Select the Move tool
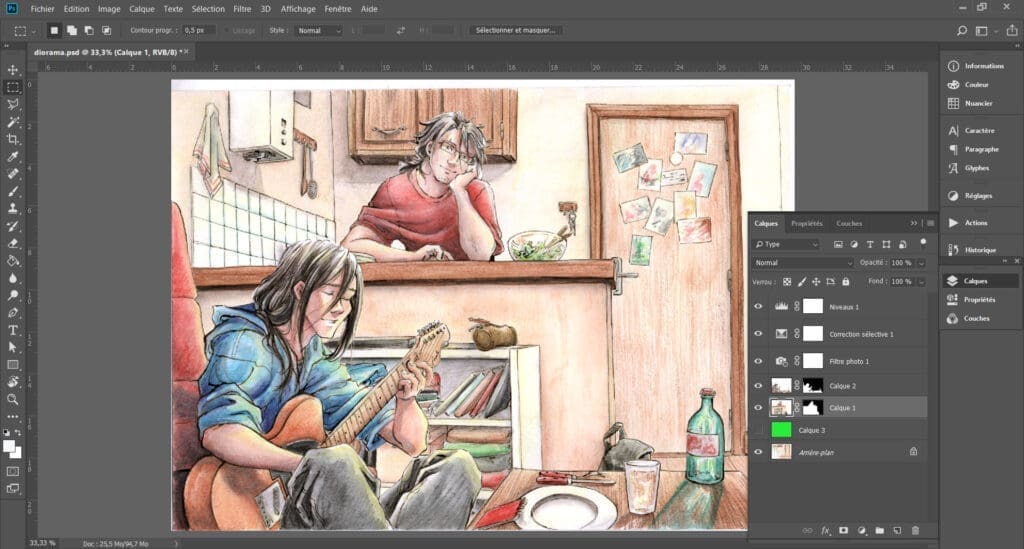Viewport: 1024px width, 549px height. (12, 70)
